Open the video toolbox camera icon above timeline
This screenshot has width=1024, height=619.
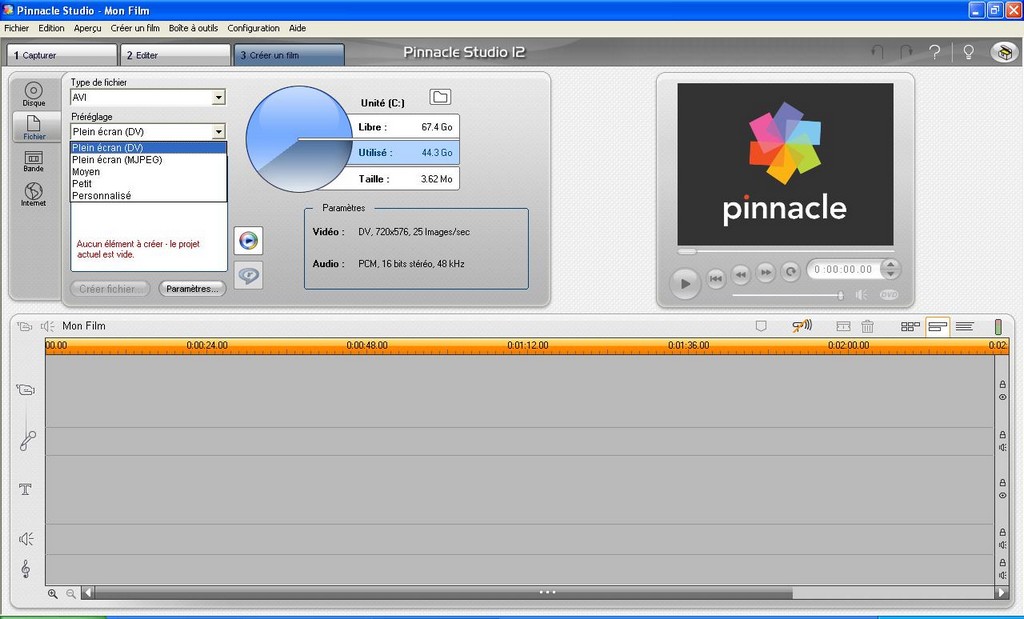25,326
